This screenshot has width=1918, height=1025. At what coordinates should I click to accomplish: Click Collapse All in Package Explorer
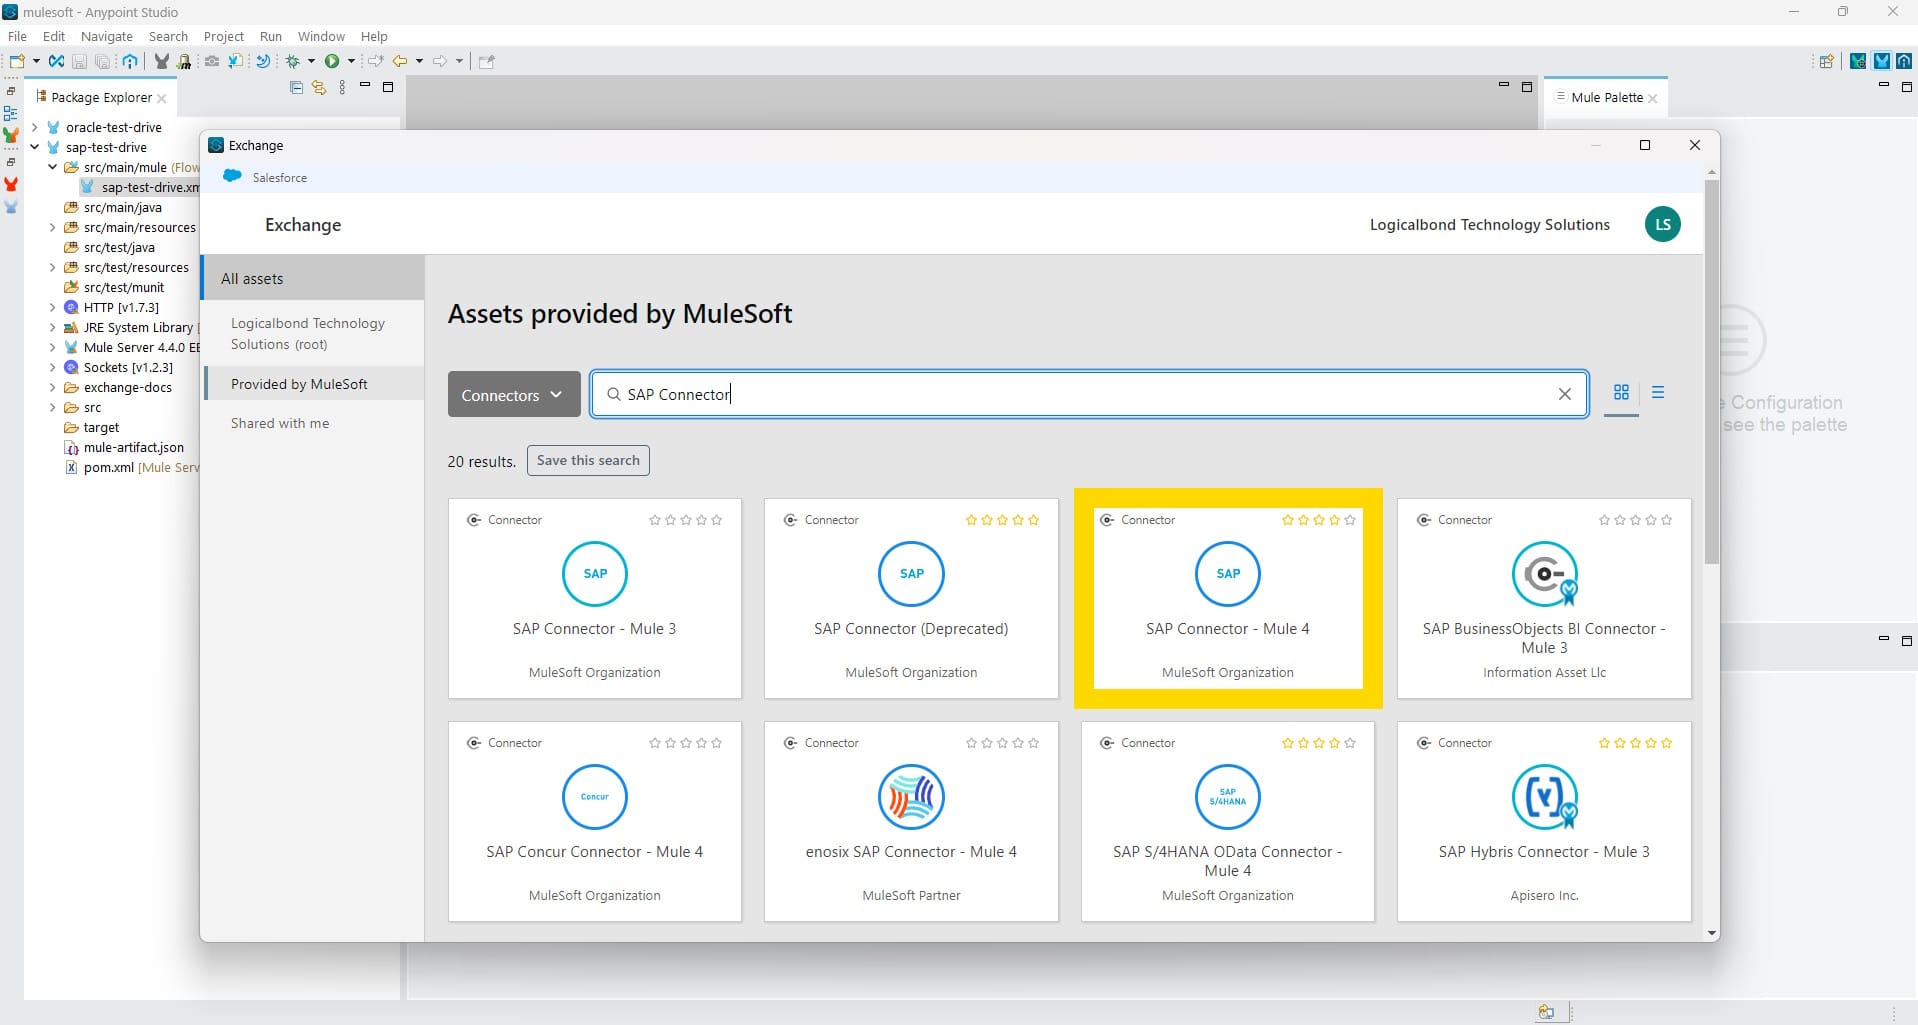(x=296, y=88)
